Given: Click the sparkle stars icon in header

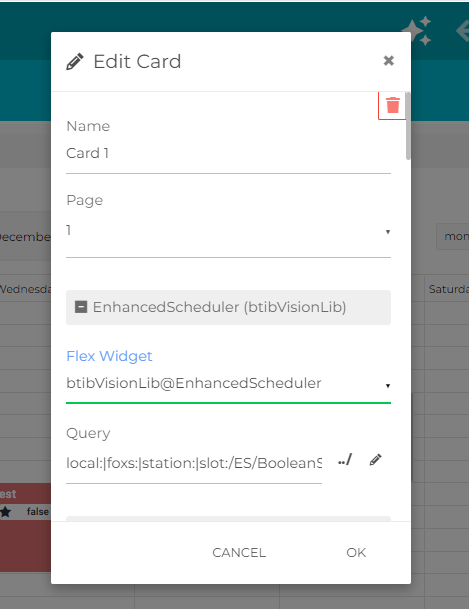Looking at the screenshot, I should [417, 30].
